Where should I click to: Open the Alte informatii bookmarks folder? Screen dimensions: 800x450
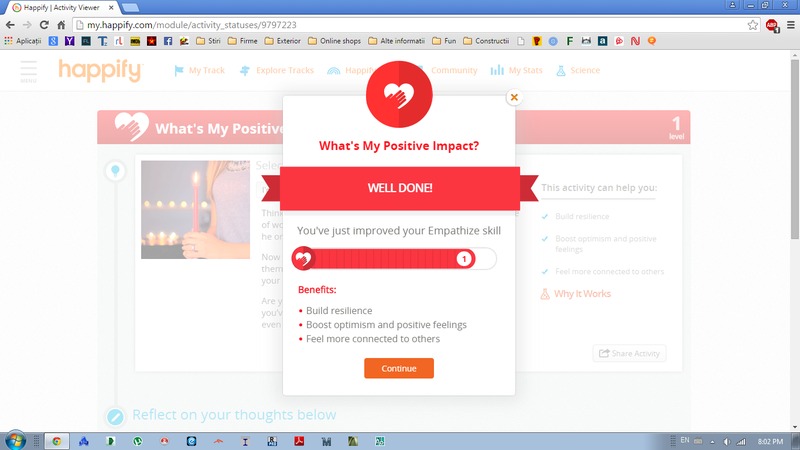point(396,41)
